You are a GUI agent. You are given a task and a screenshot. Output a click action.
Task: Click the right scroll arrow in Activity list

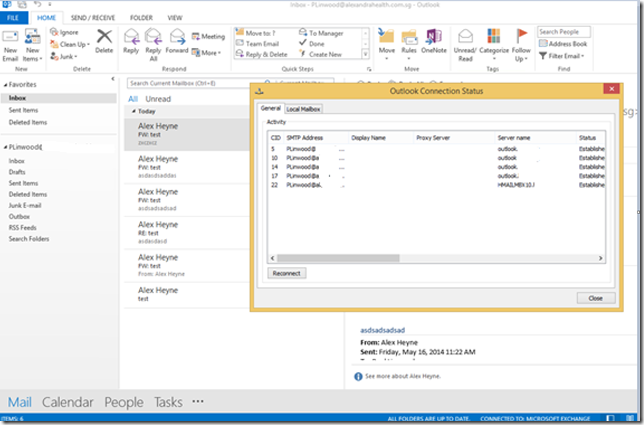tap(600, 258)
